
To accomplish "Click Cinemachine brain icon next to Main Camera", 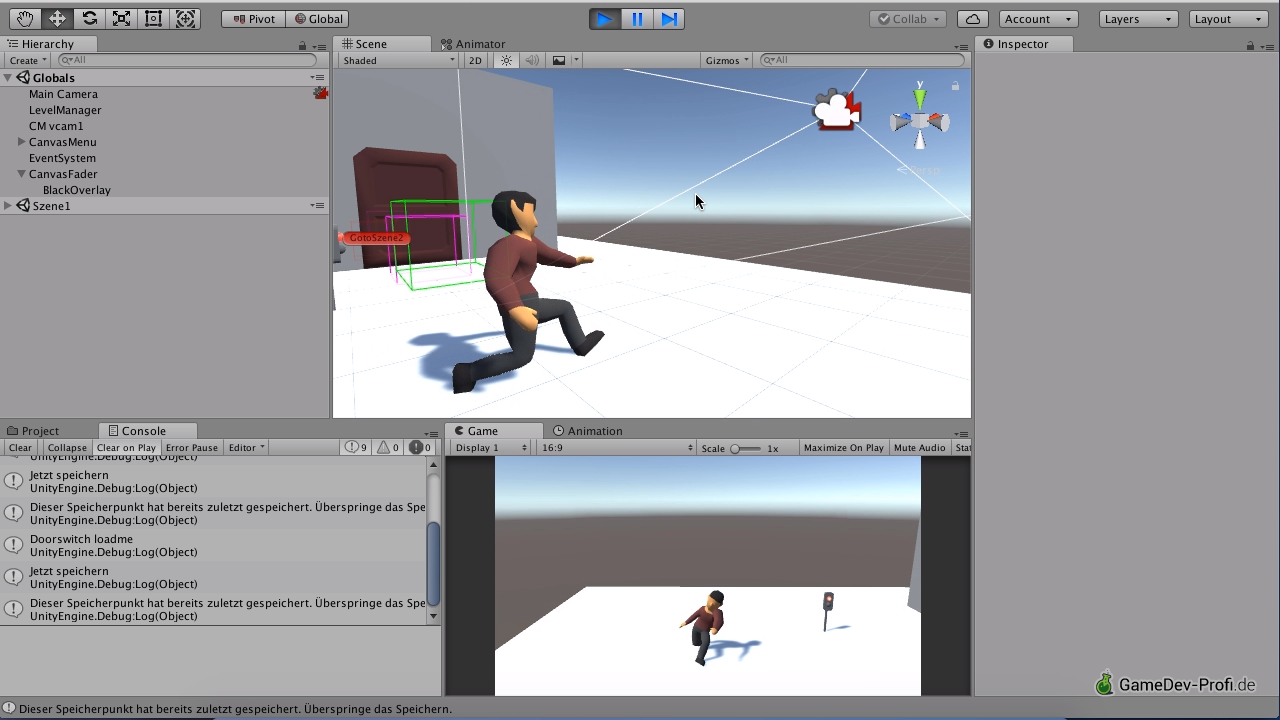I will pos(320,93).
